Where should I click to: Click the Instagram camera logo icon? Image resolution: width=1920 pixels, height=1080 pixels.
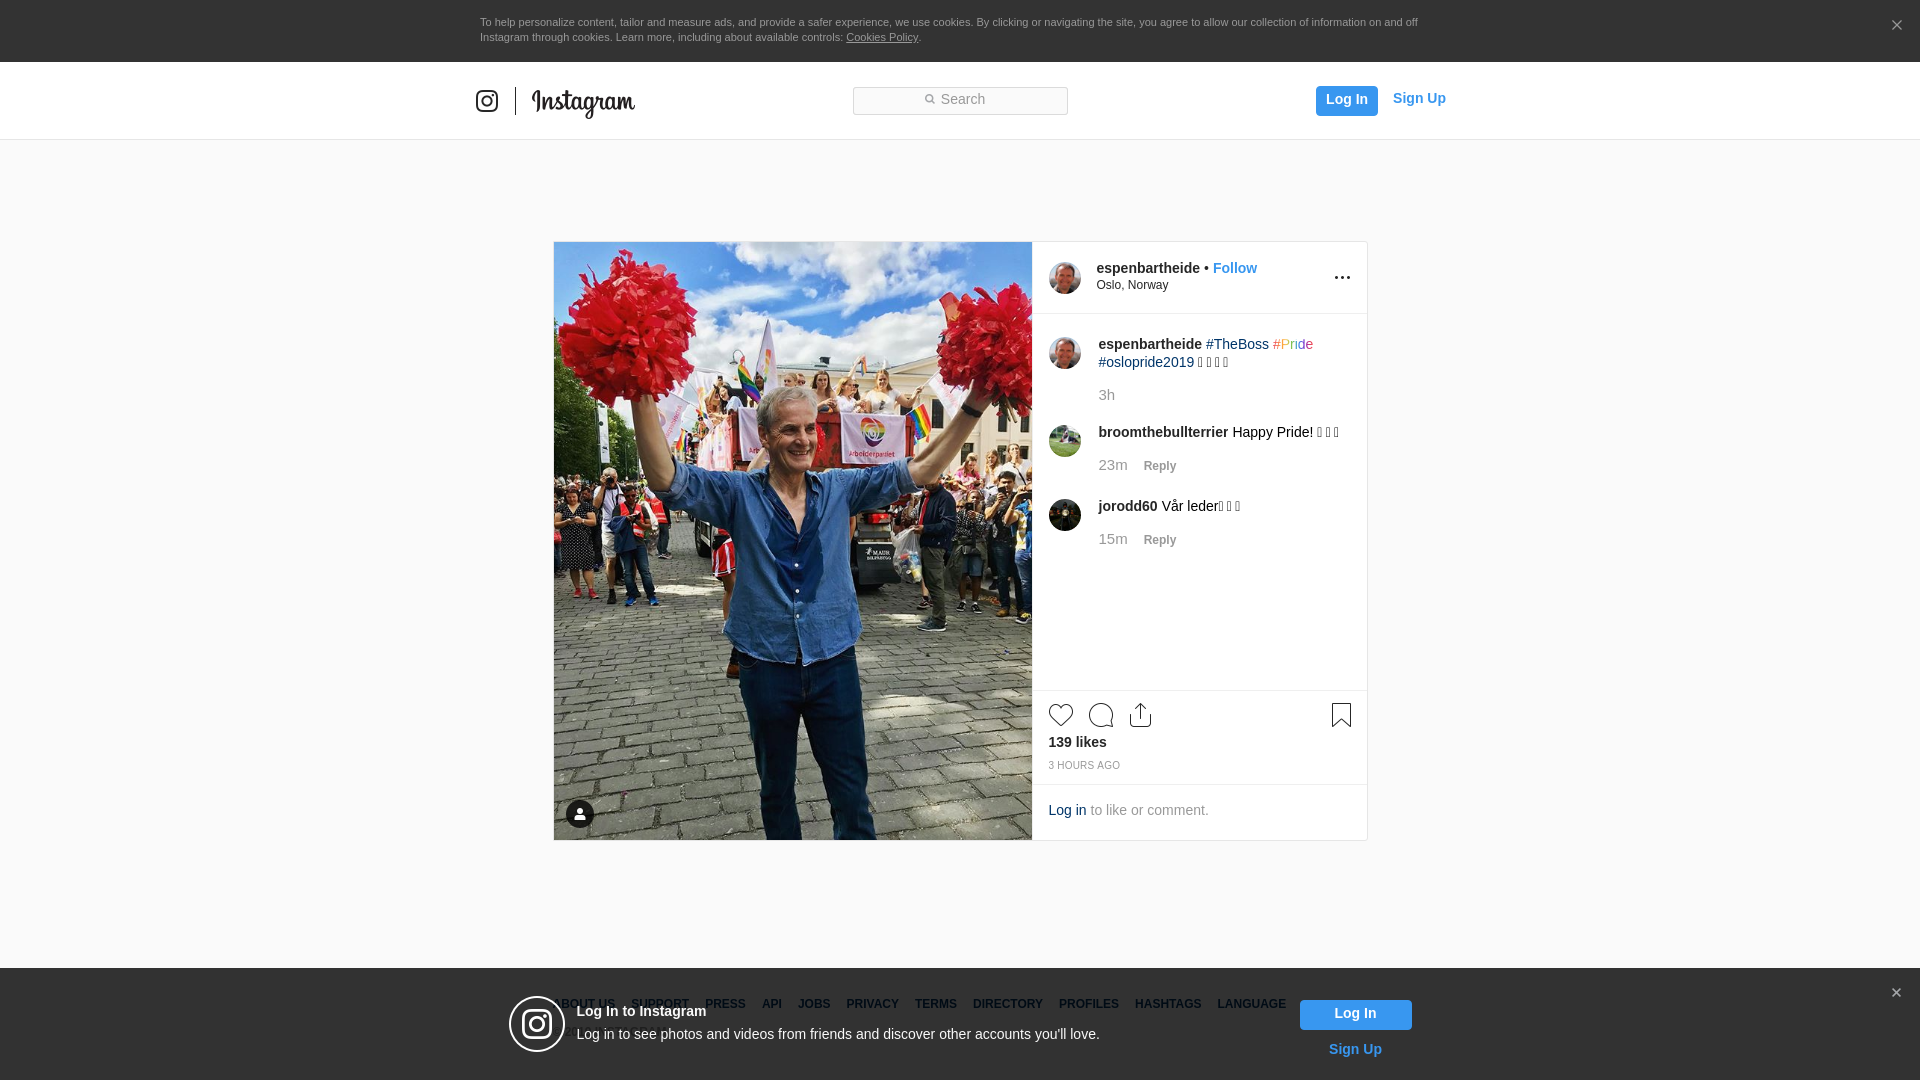point(487,101)
